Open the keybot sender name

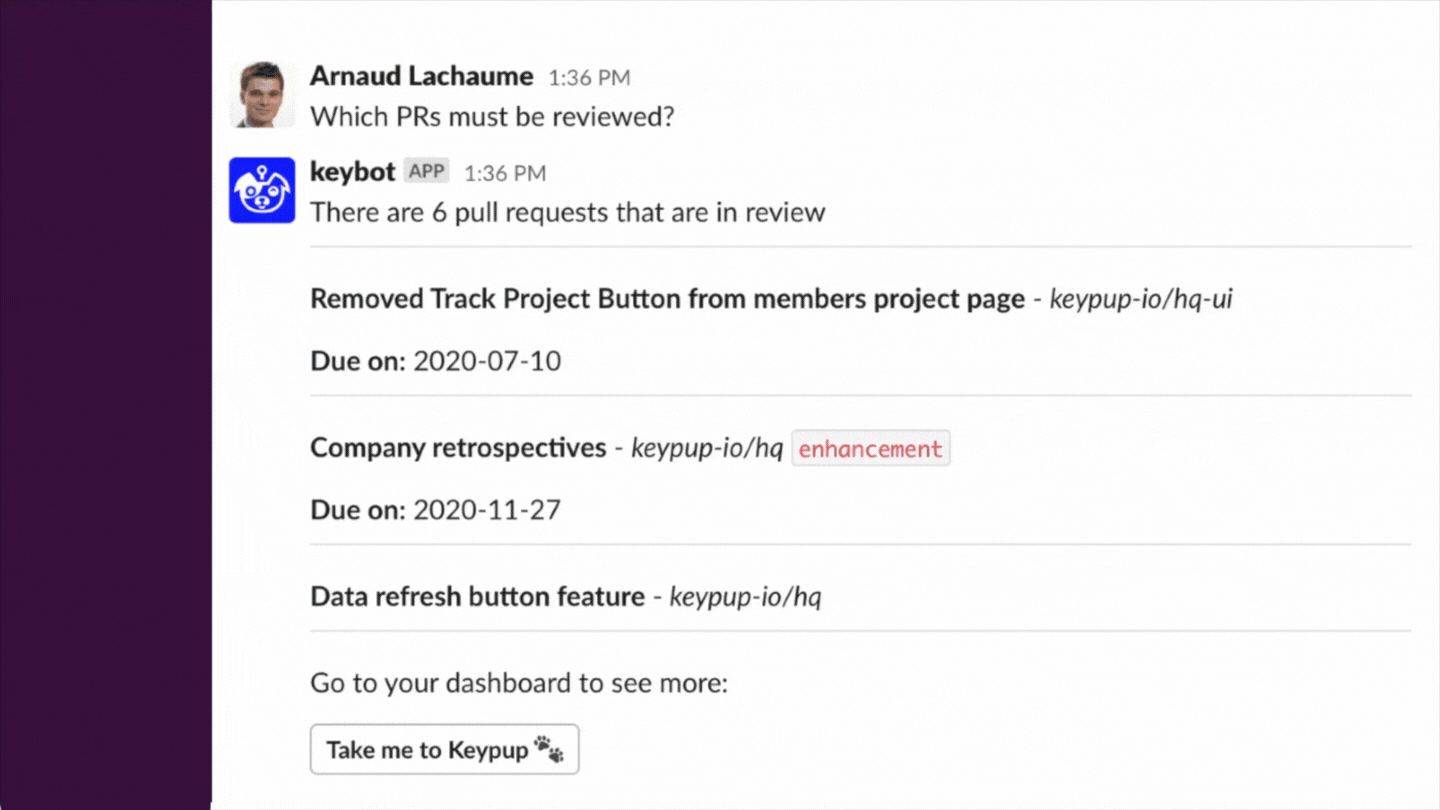pos(353,172)
